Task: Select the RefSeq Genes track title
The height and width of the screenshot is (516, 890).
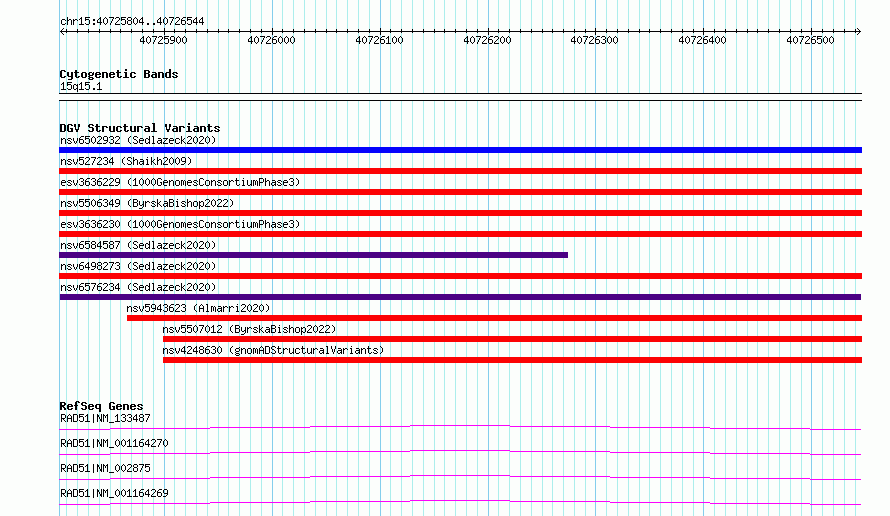Action: pyautogui.click(x=102, y=406)
